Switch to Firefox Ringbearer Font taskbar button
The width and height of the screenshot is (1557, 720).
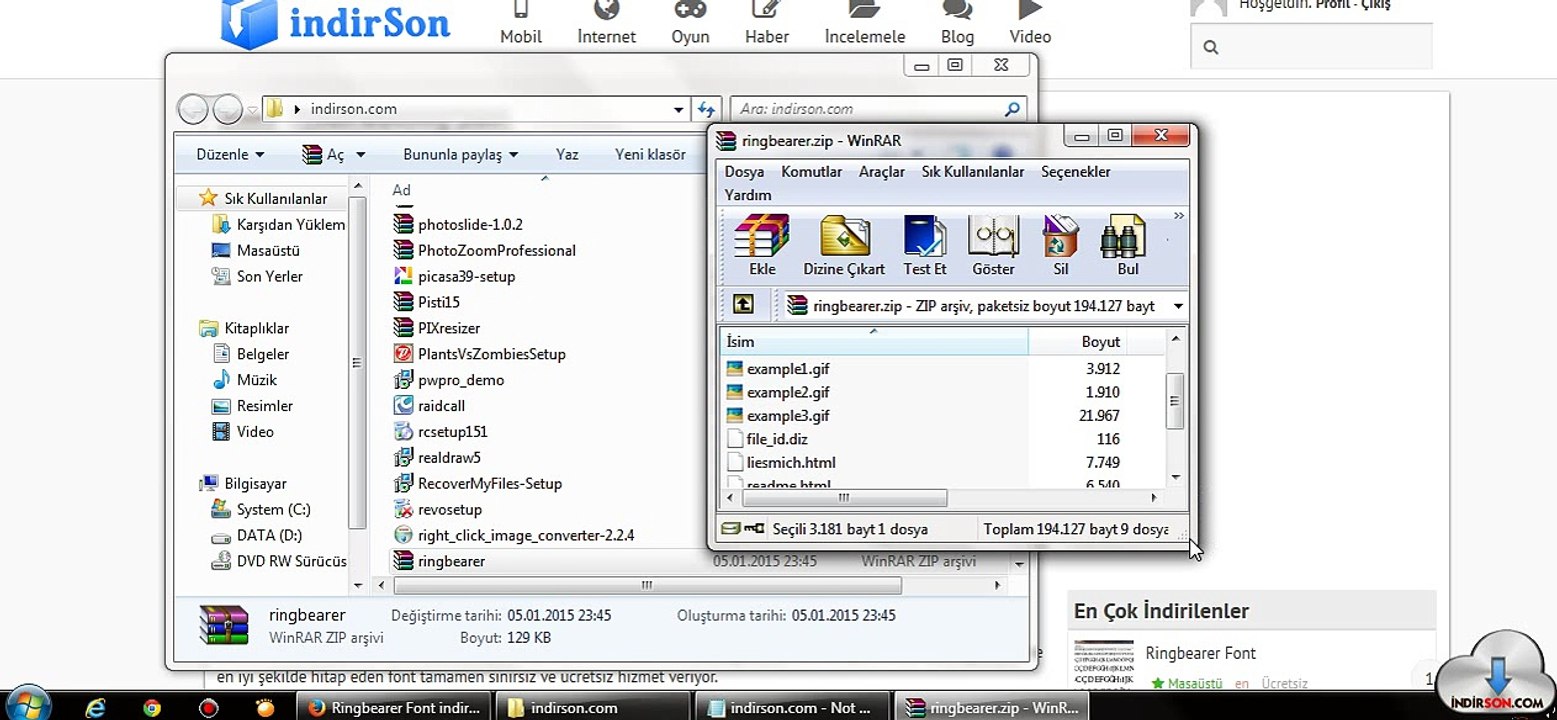tap(393, 707)
